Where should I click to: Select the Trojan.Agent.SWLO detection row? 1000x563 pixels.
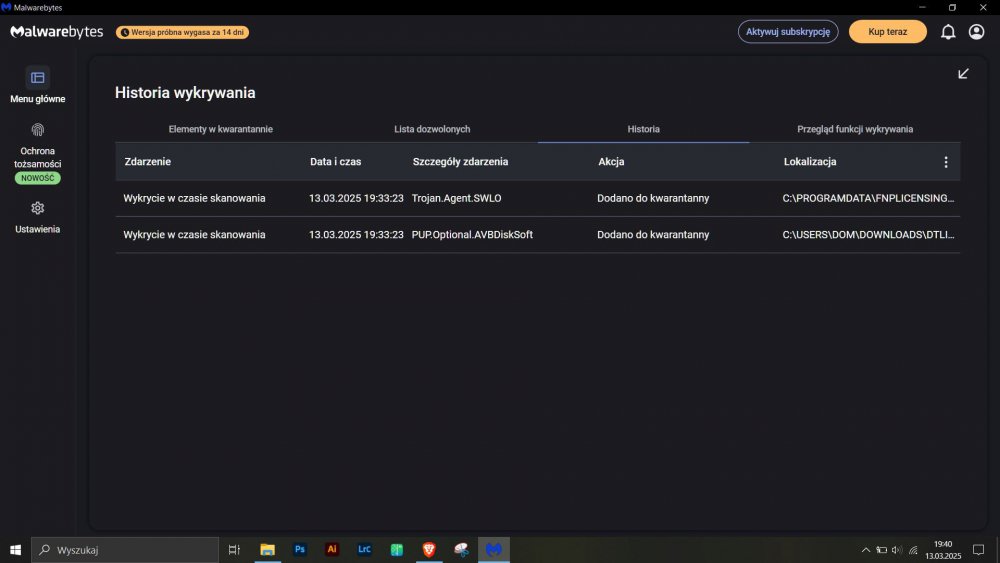[x=537, y=198]
